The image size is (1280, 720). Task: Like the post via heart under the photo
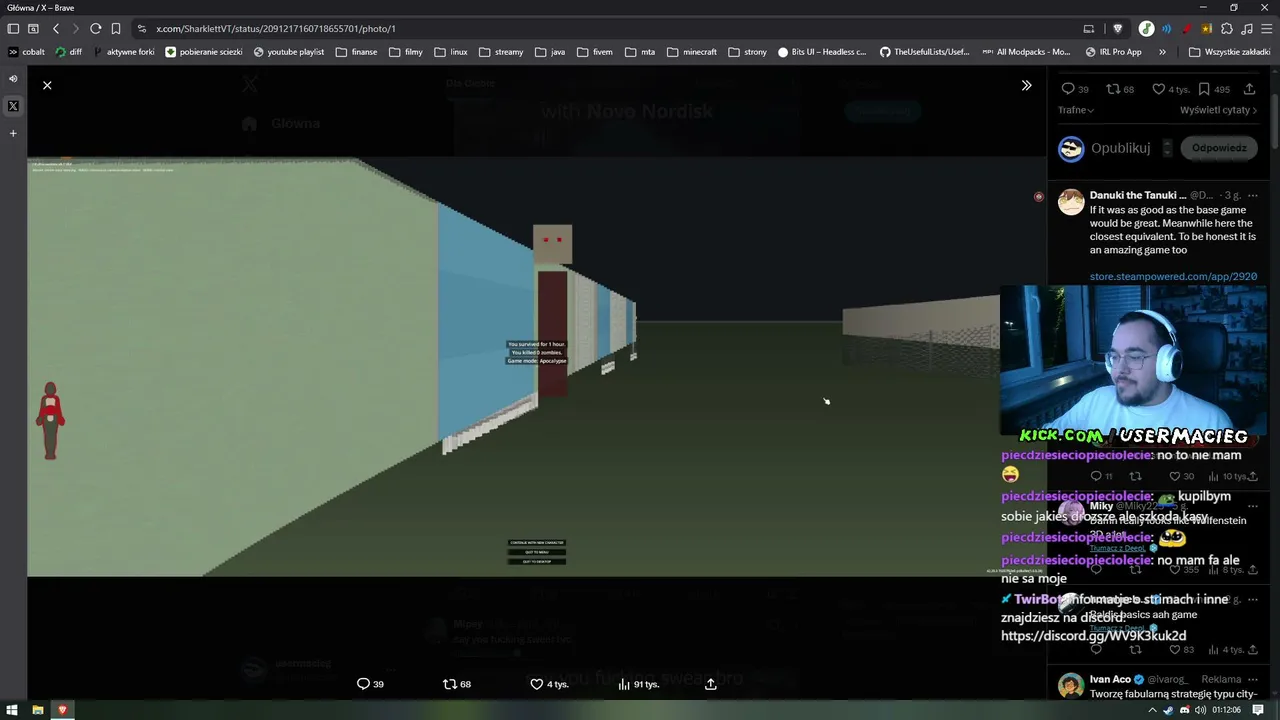[549, 684]
